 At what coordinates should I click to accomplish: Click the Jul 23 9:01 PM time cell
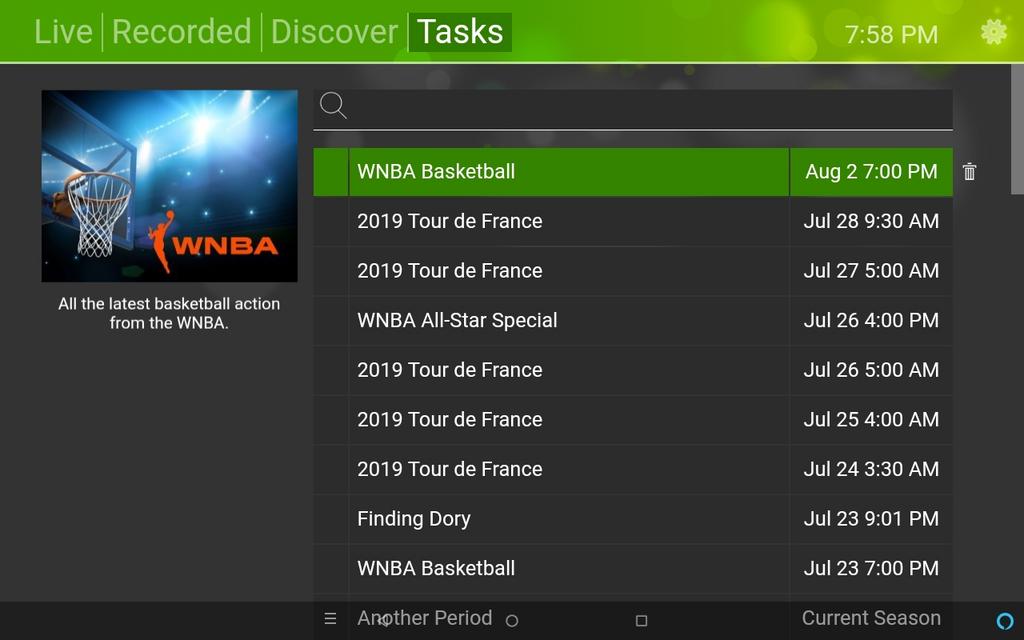871,519
